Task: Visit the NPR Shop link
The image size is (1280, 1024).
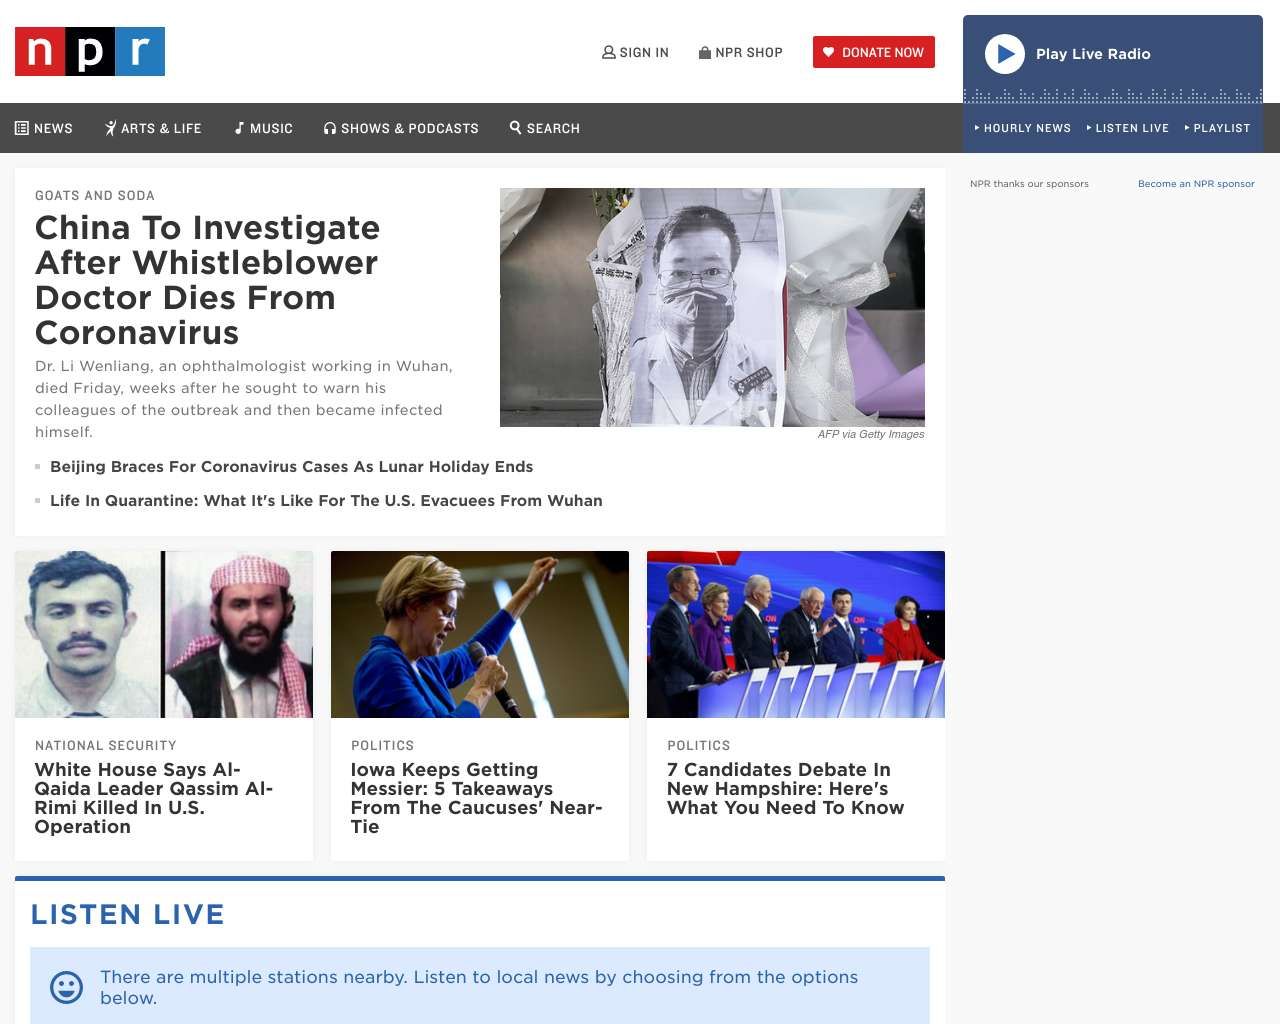Action: [741, 52]
